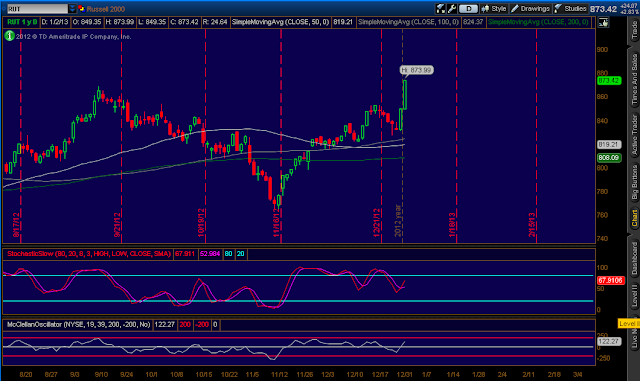
Task: Switch to the Active Trader side tab
Action: (x=634, y=135)
